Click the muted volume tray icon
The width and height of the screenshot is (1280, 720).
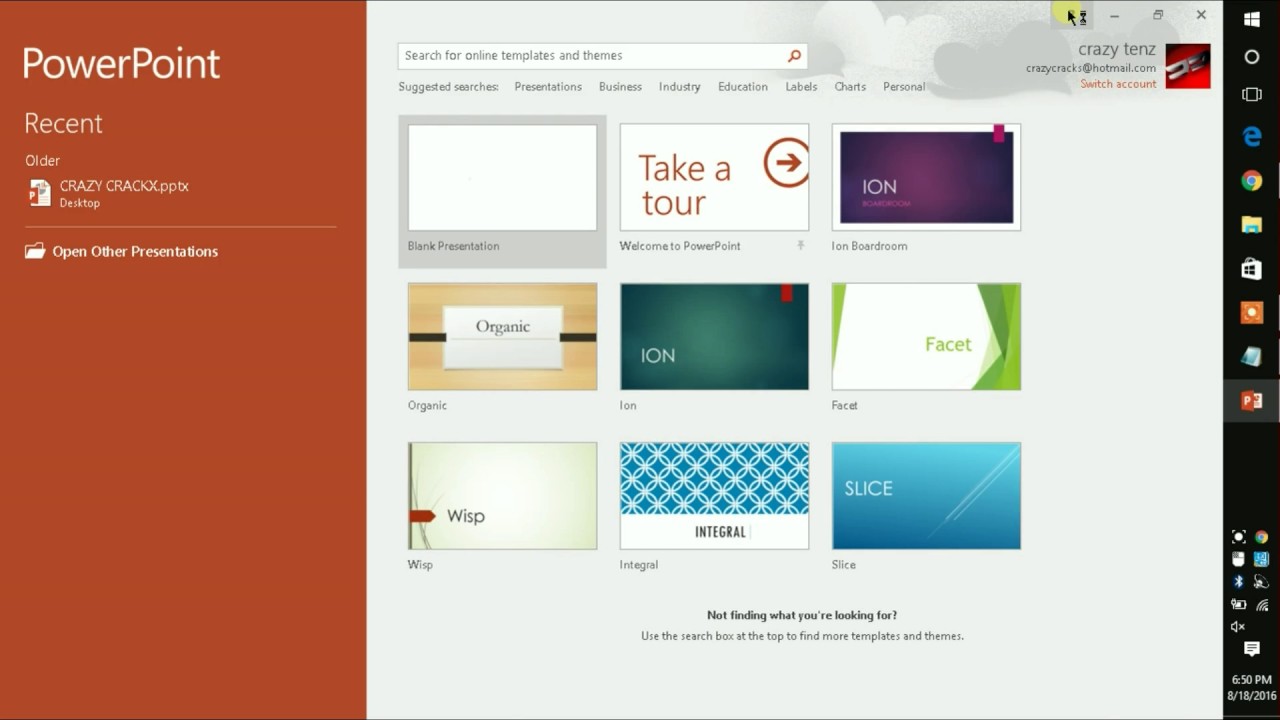1238,627
